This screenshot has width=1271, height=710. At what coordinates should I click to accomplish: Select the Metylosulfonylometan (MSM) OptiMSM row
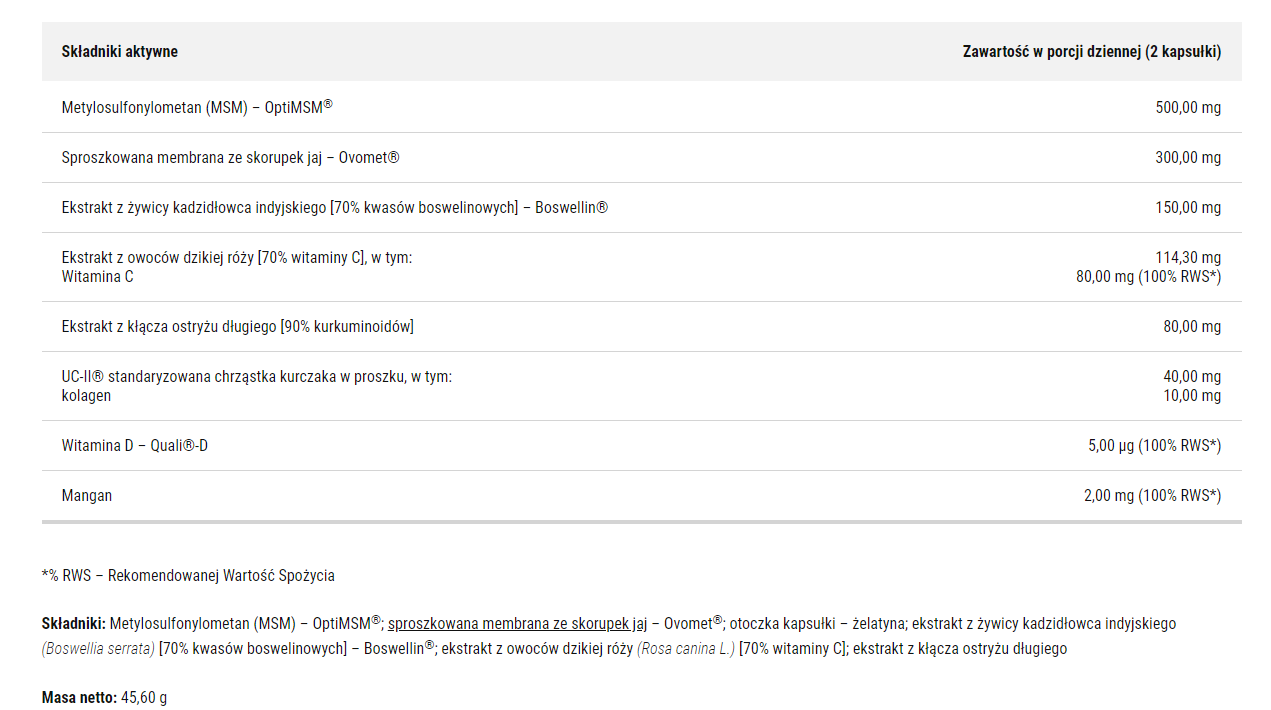coord(641,107)
